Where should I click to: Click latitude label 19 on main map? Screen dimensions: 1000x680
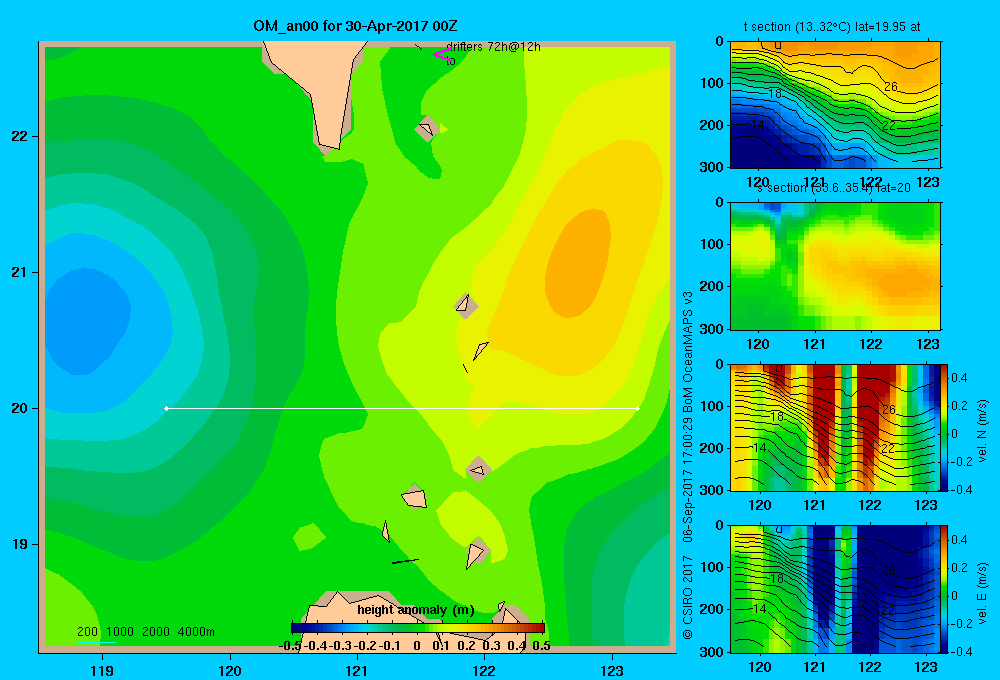pos(19,544)
